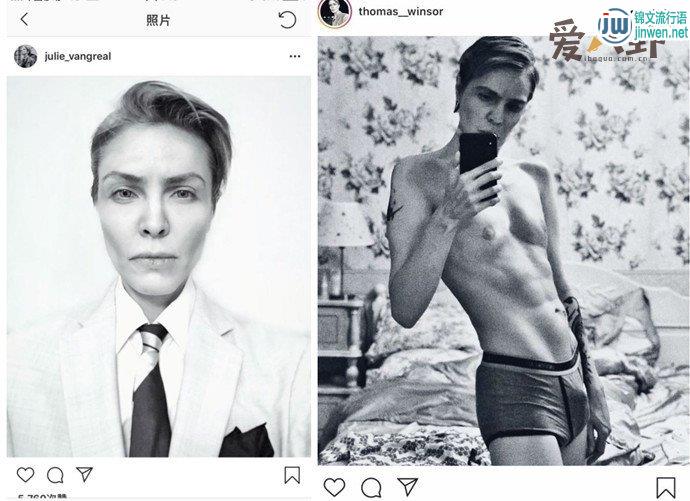690x501 pixels.
Task: Visit the thomas__winsor username link
Action: [x=401, y=11]
